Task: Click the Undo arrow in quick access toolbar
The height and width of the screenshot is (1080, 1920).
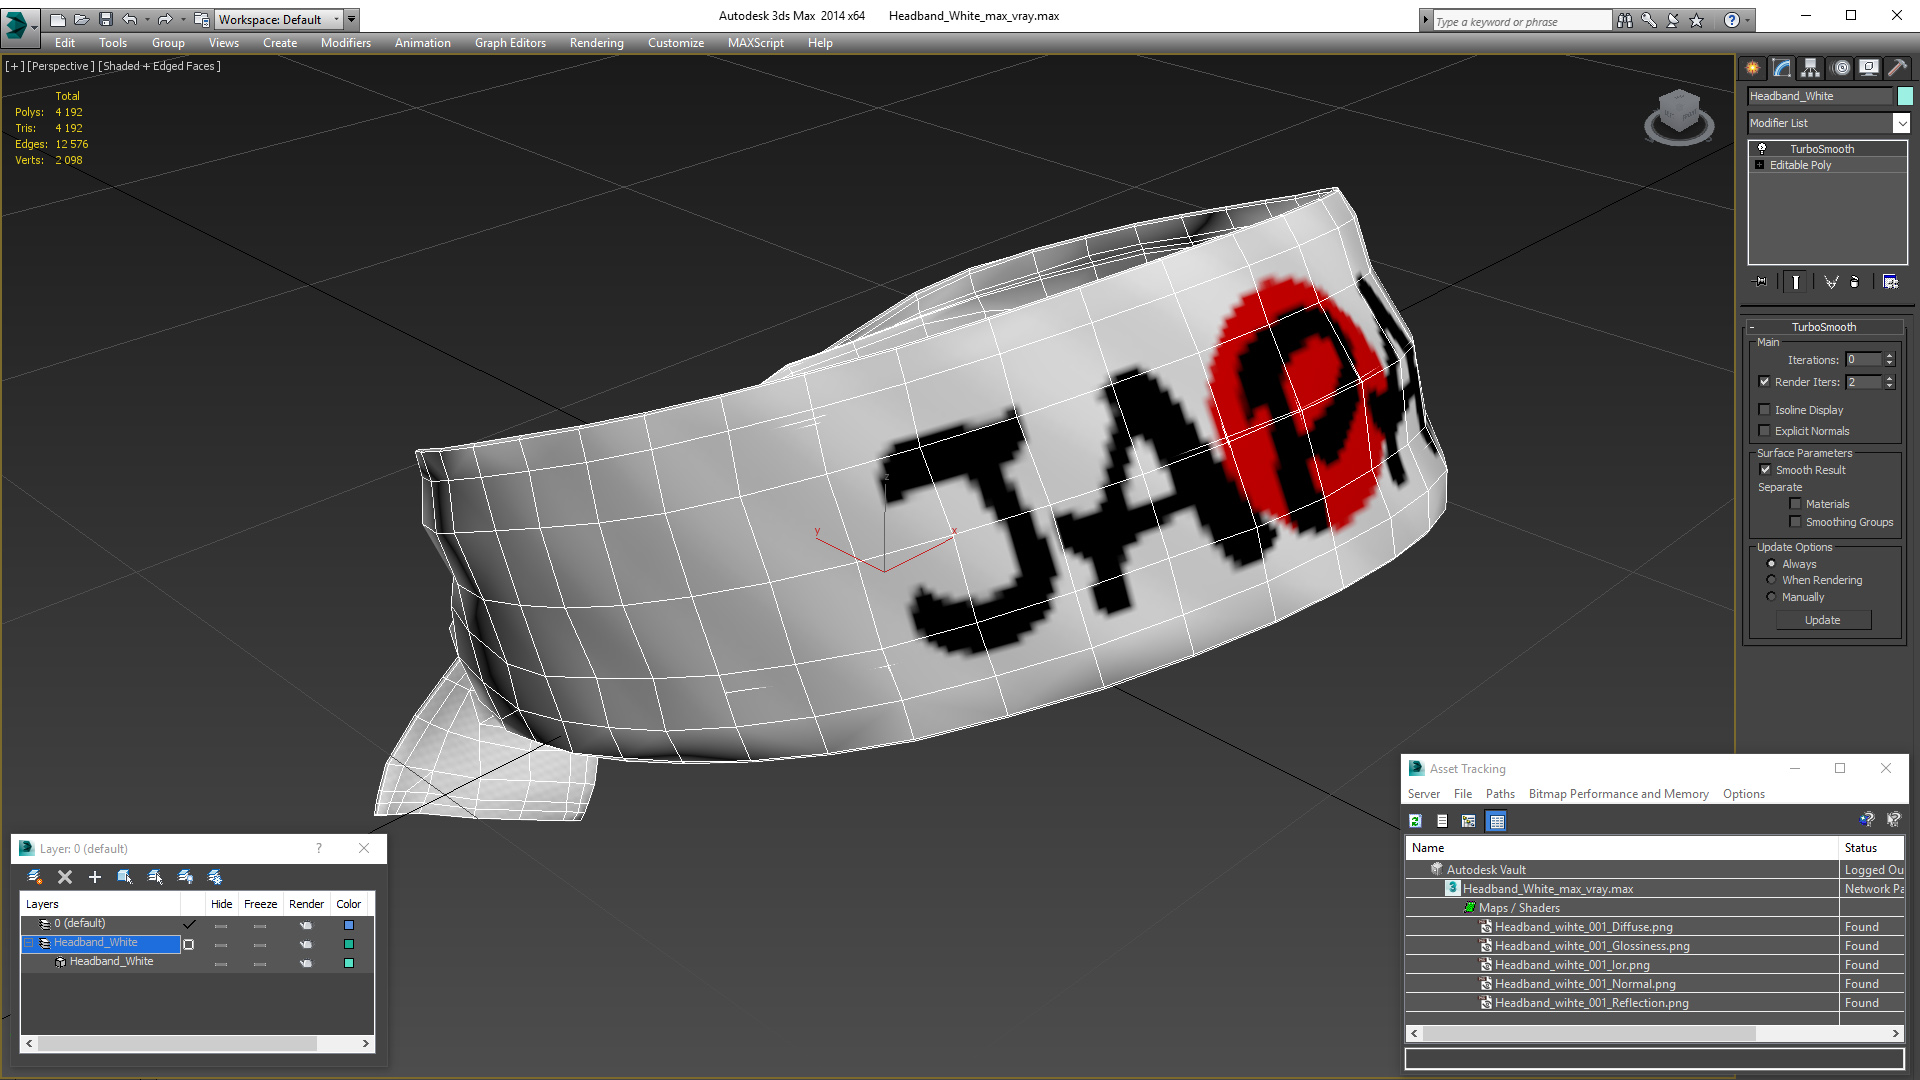Action: (x=130, y=19)
